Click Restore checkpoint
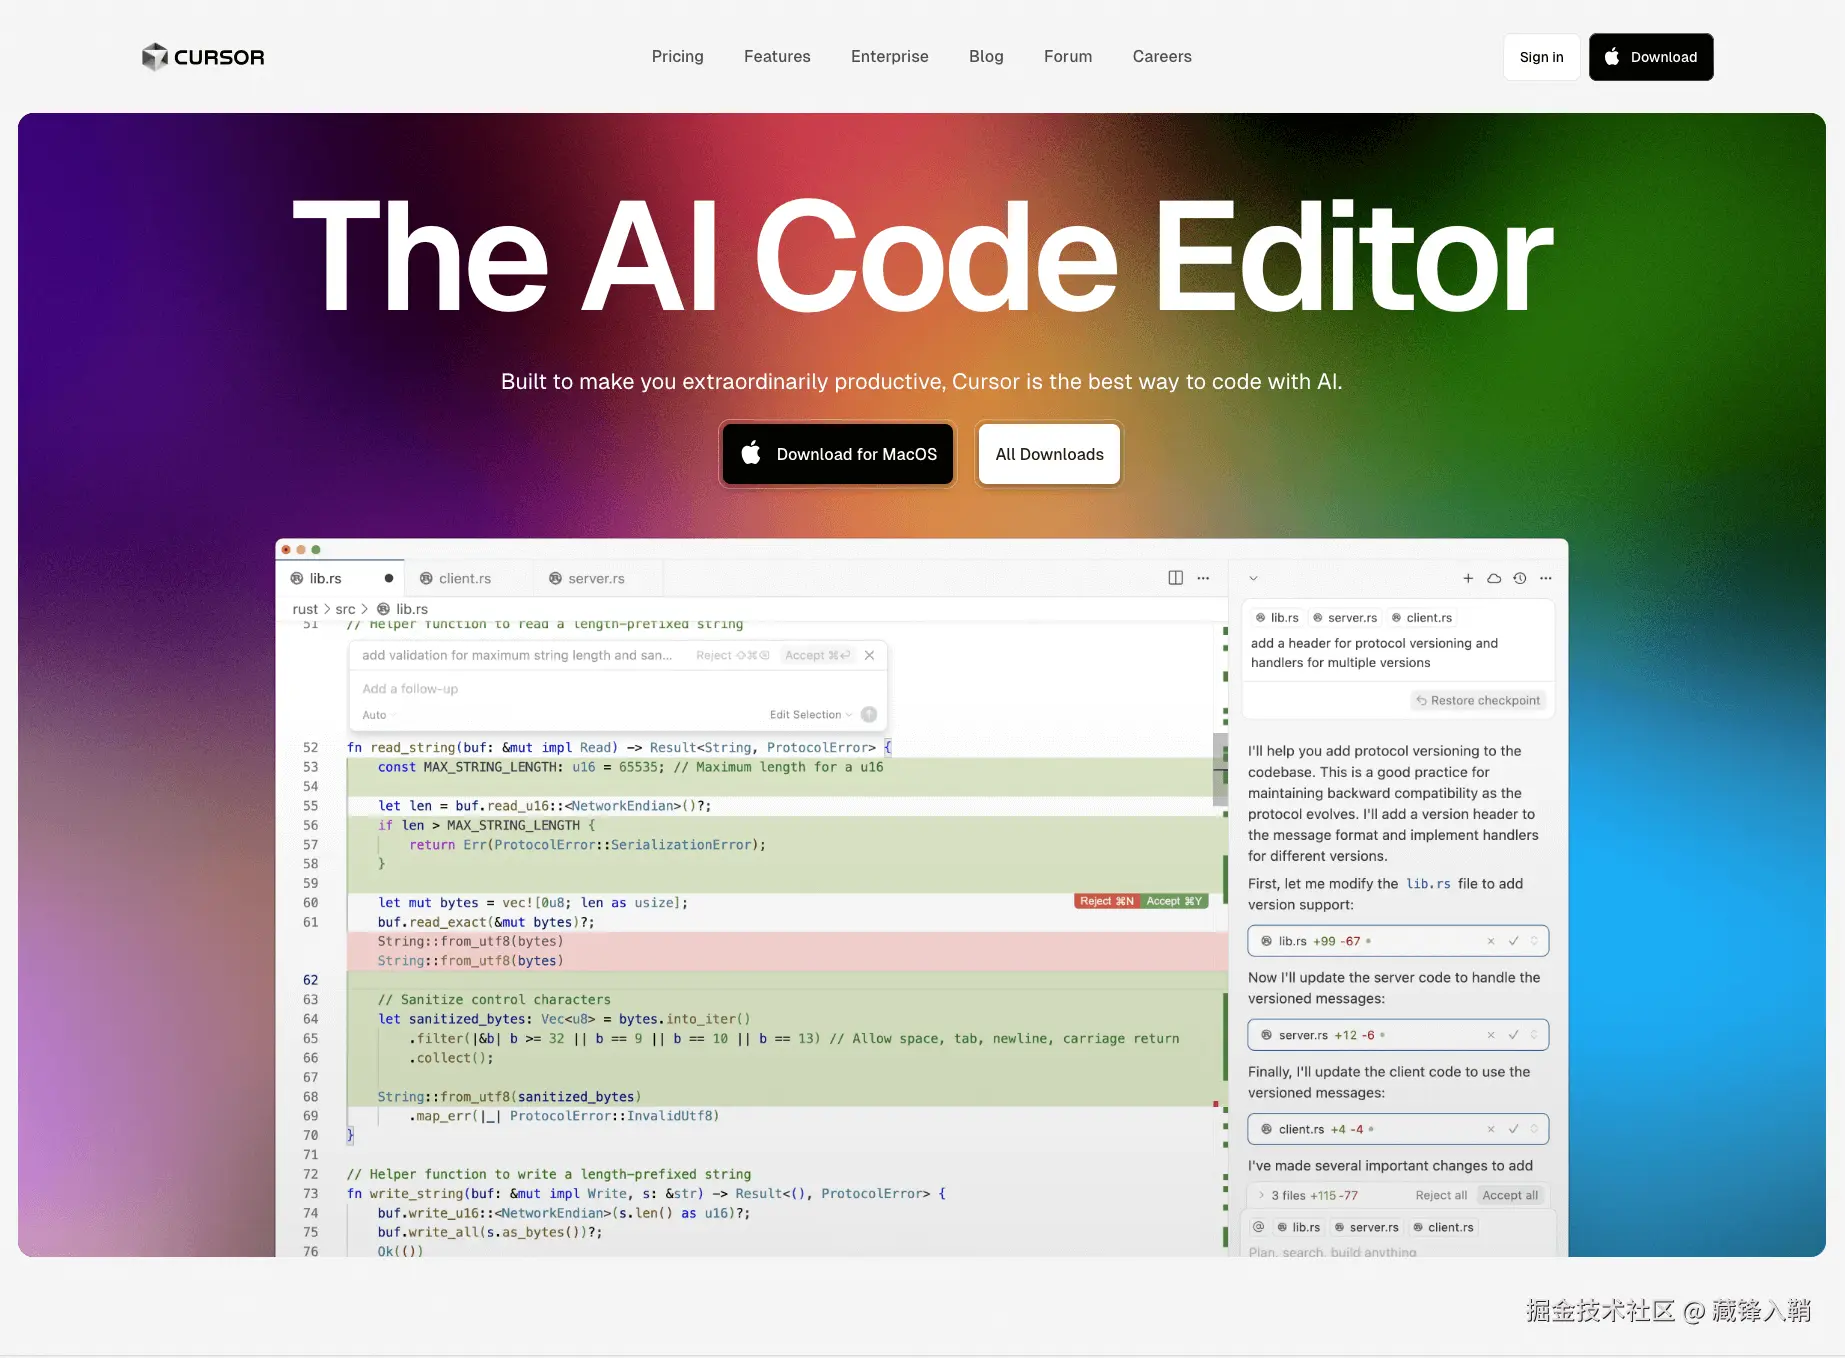The image size is (1845, 1358). (1478, 701)
